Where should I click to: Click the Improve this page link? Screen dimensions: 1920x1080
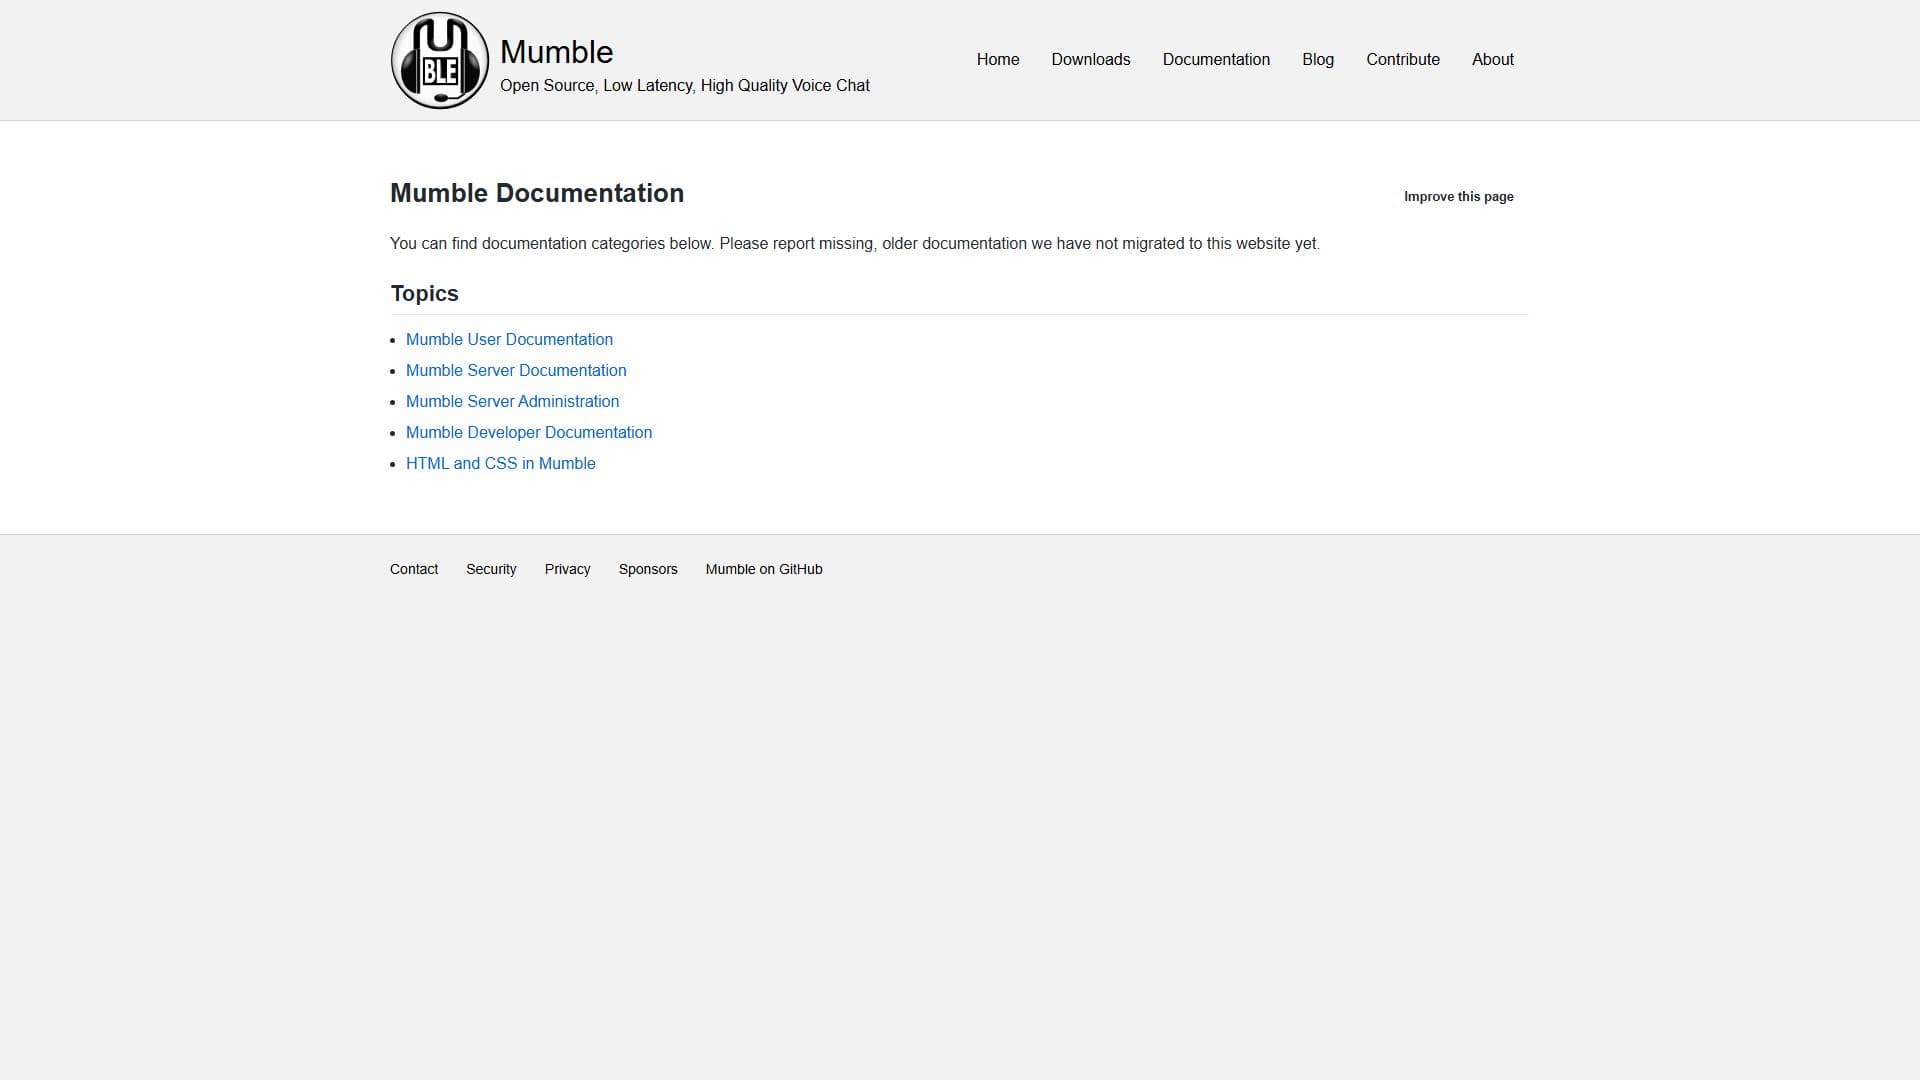[1458, 196]
